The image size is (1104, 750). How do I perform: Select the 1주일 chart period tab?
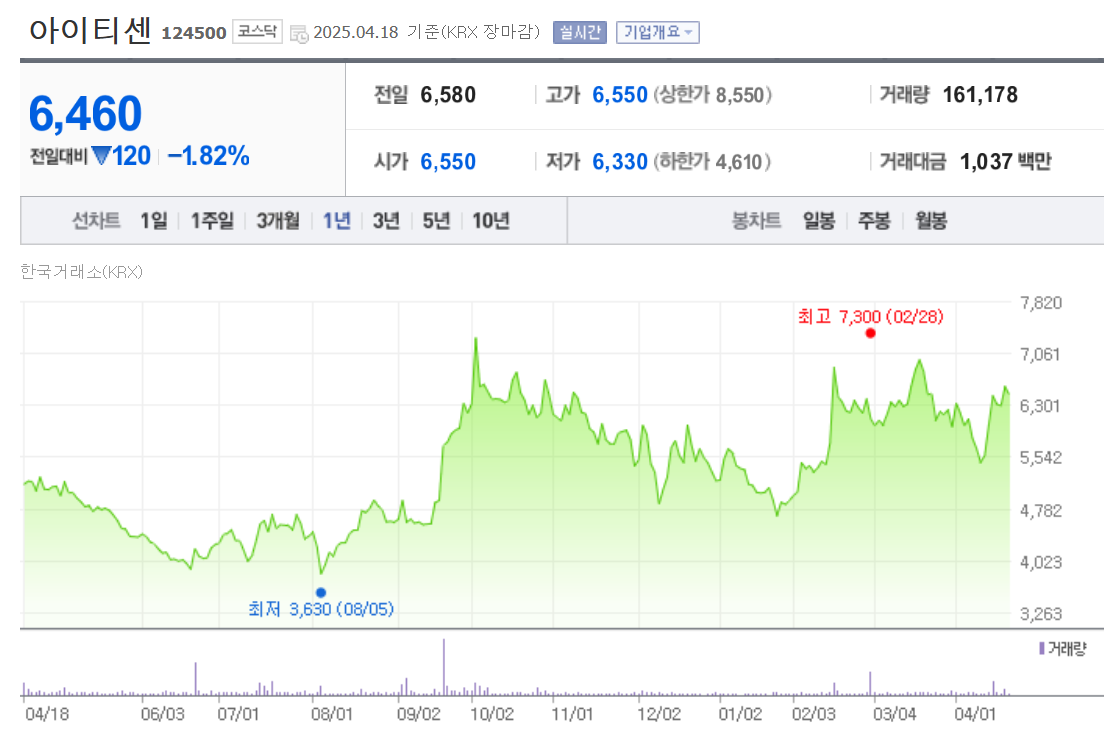click(x=210, y=220)
